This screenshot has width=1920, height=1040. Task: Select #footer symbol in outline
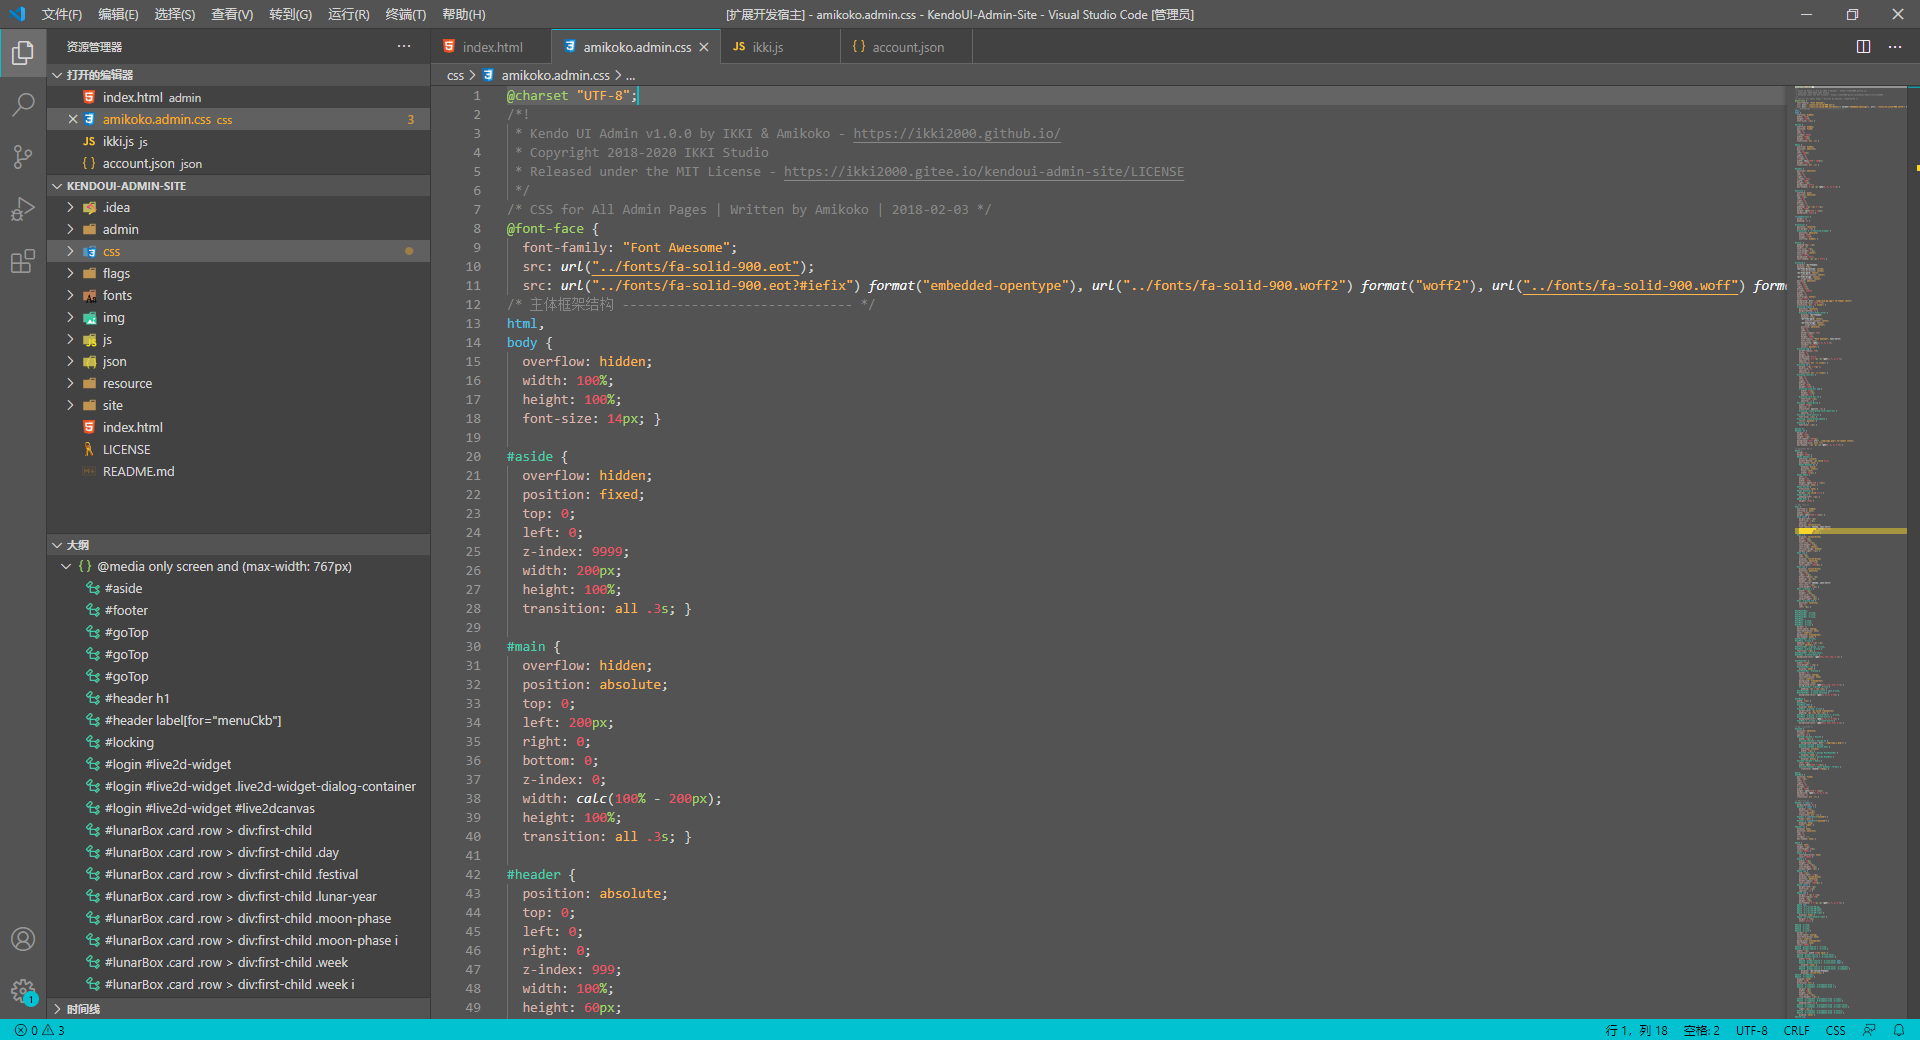click(126, 611)
